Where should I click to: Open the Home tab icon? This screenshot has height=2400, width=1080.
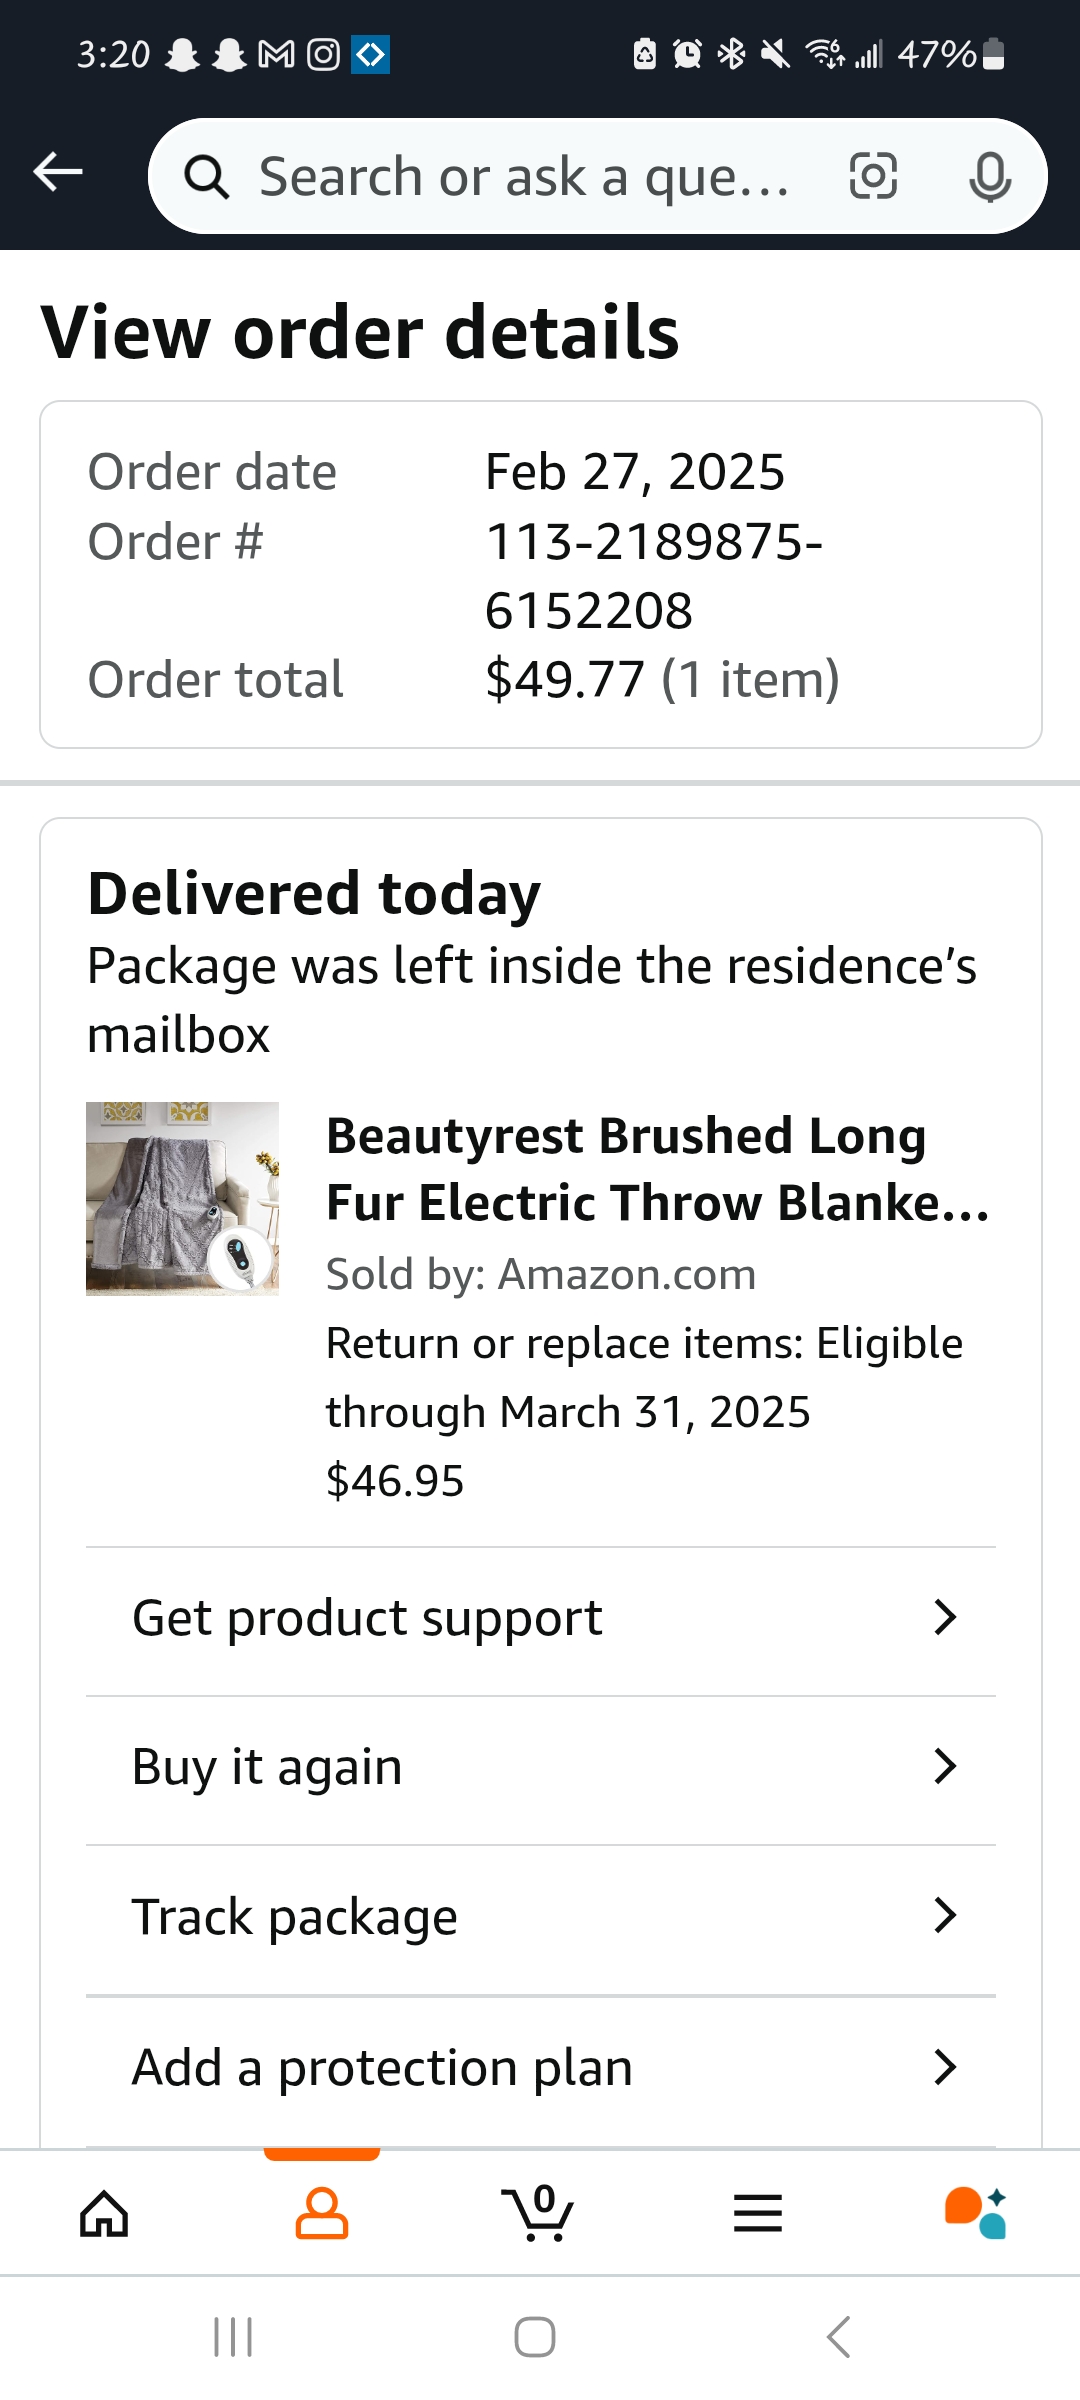point(105,2212)
